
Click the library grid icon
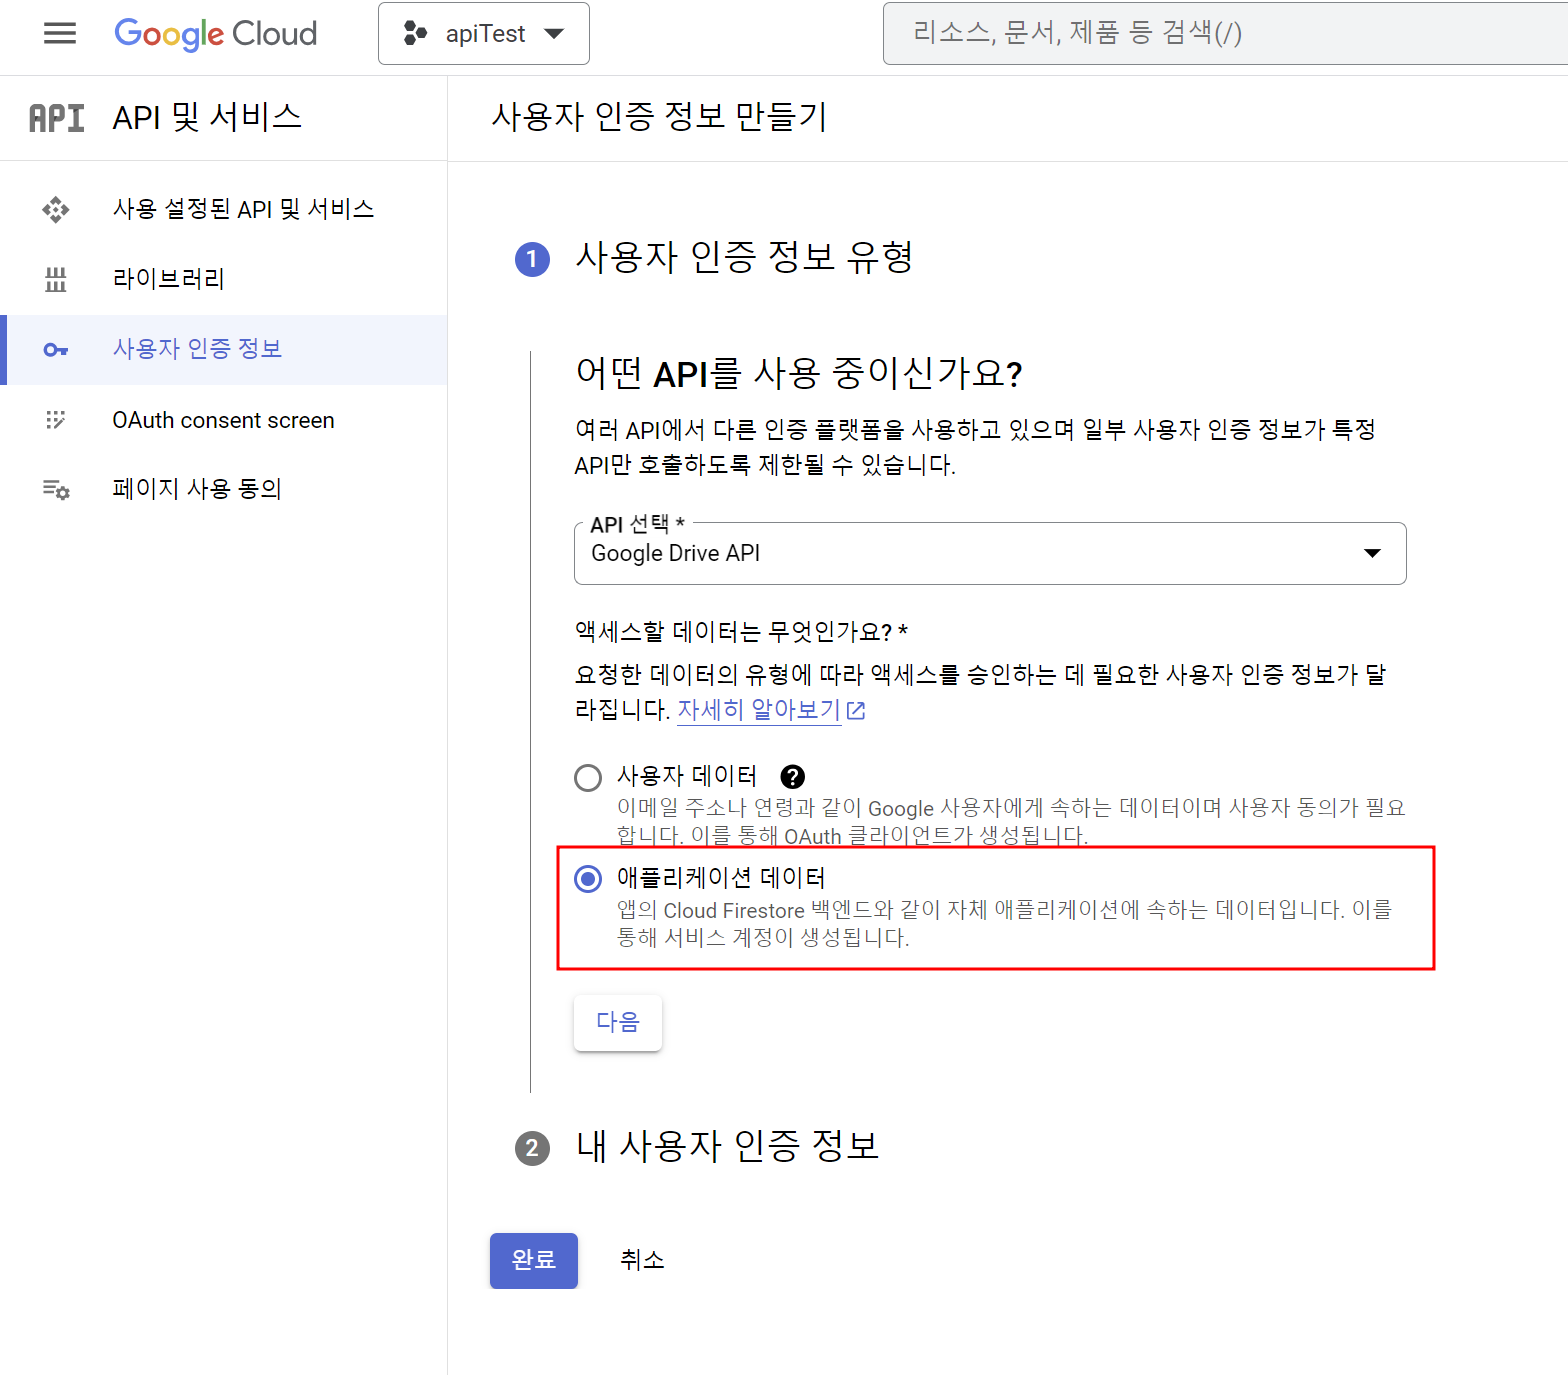click(x=56, y=279)
